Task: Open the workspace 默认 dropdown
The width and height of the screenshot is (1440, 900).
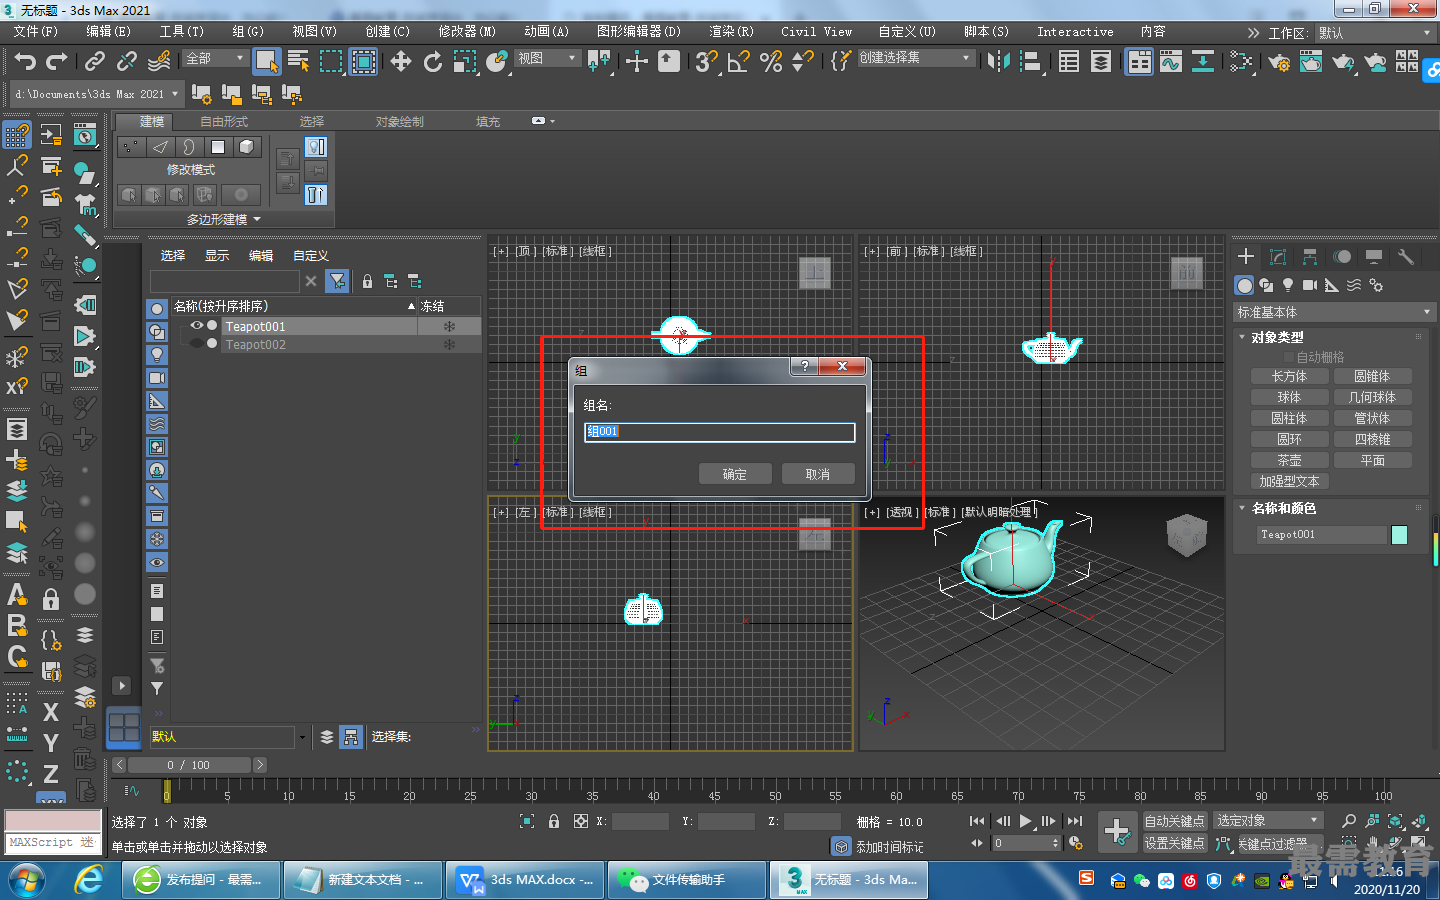Action: point(1376,33)
